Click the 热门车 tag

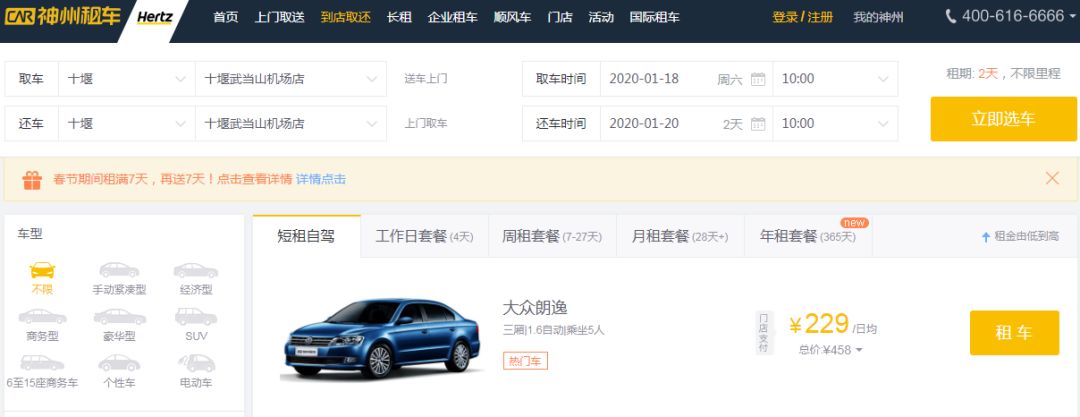point(525,360)
